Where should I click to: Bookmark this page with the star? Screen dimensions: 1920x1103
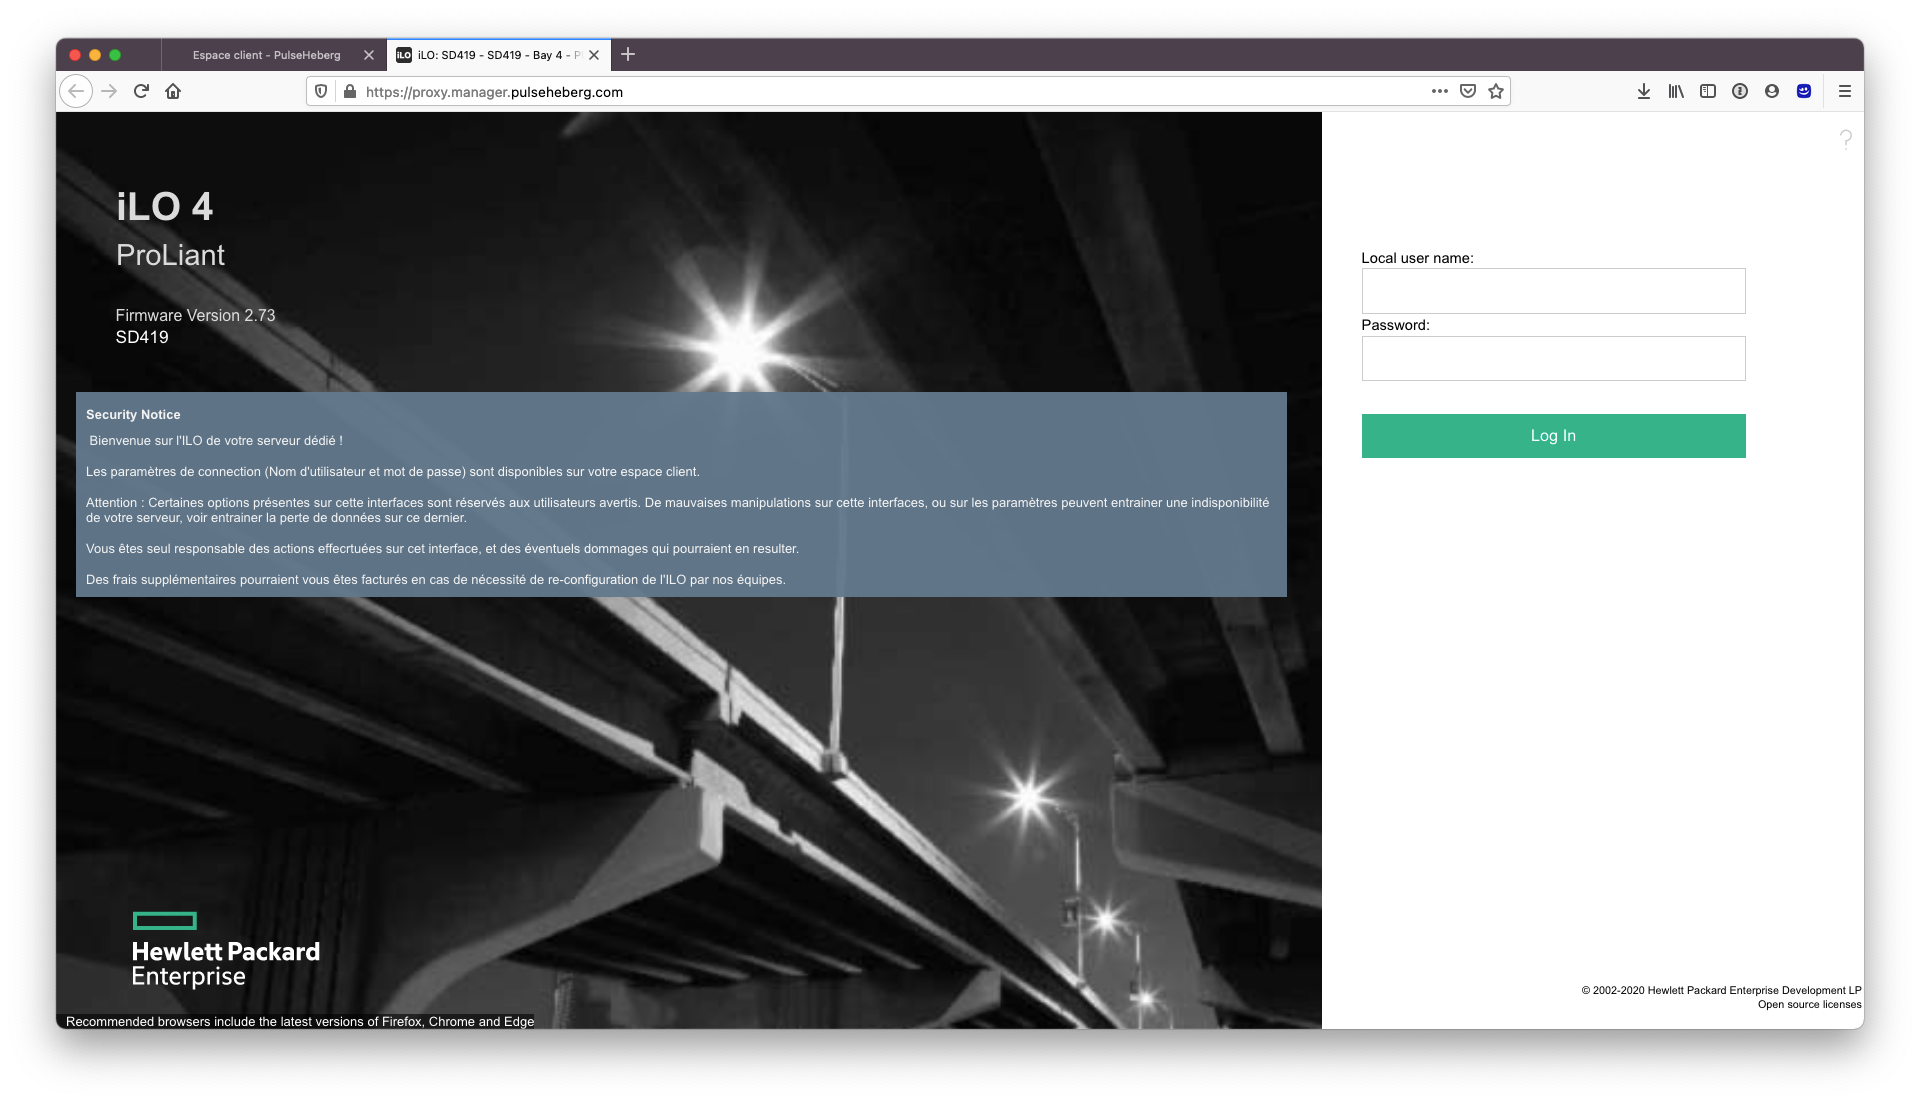click(x=1496, y=91)
